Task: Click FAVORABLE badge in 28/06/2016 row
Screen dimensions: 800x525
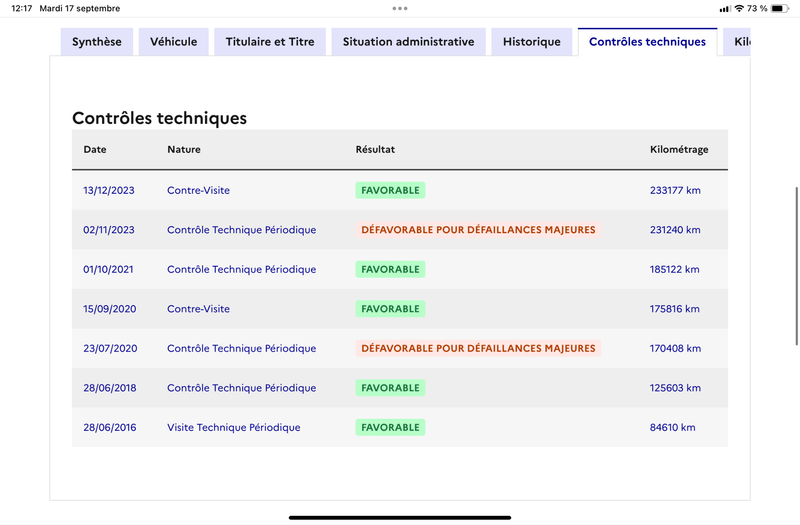Action: 390,428
